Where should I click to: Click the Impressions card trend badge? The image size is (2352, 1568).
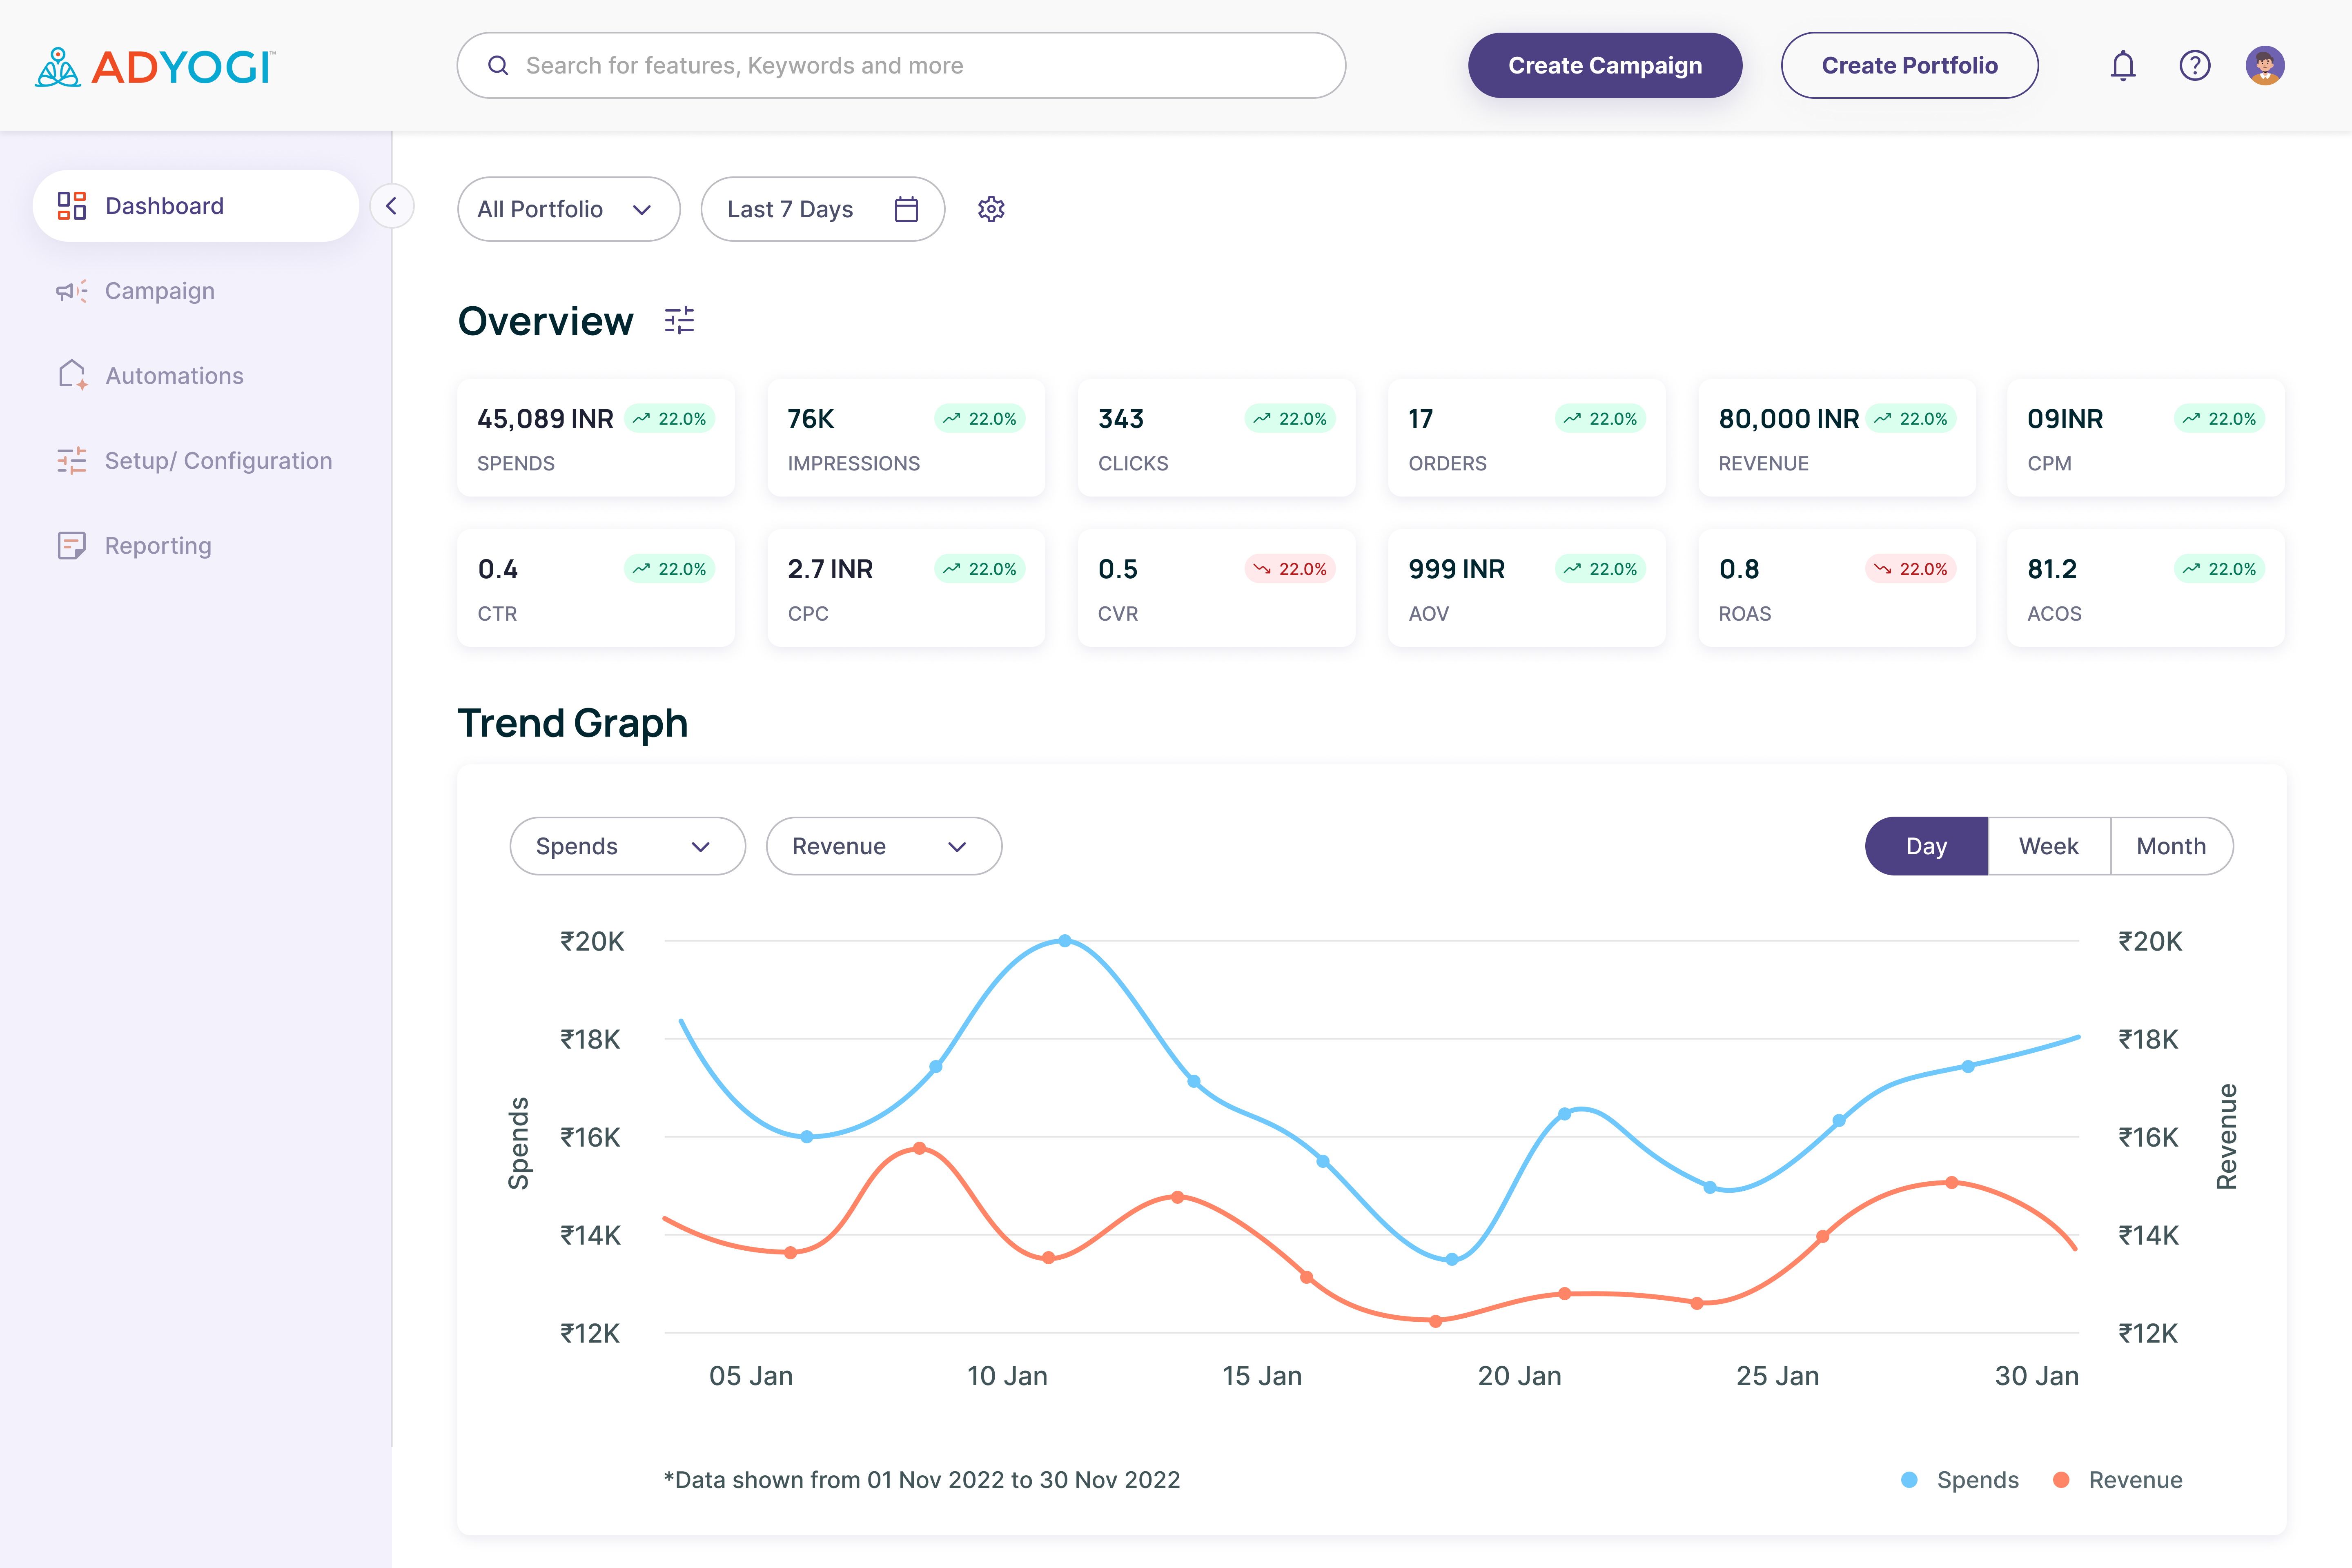979,419
